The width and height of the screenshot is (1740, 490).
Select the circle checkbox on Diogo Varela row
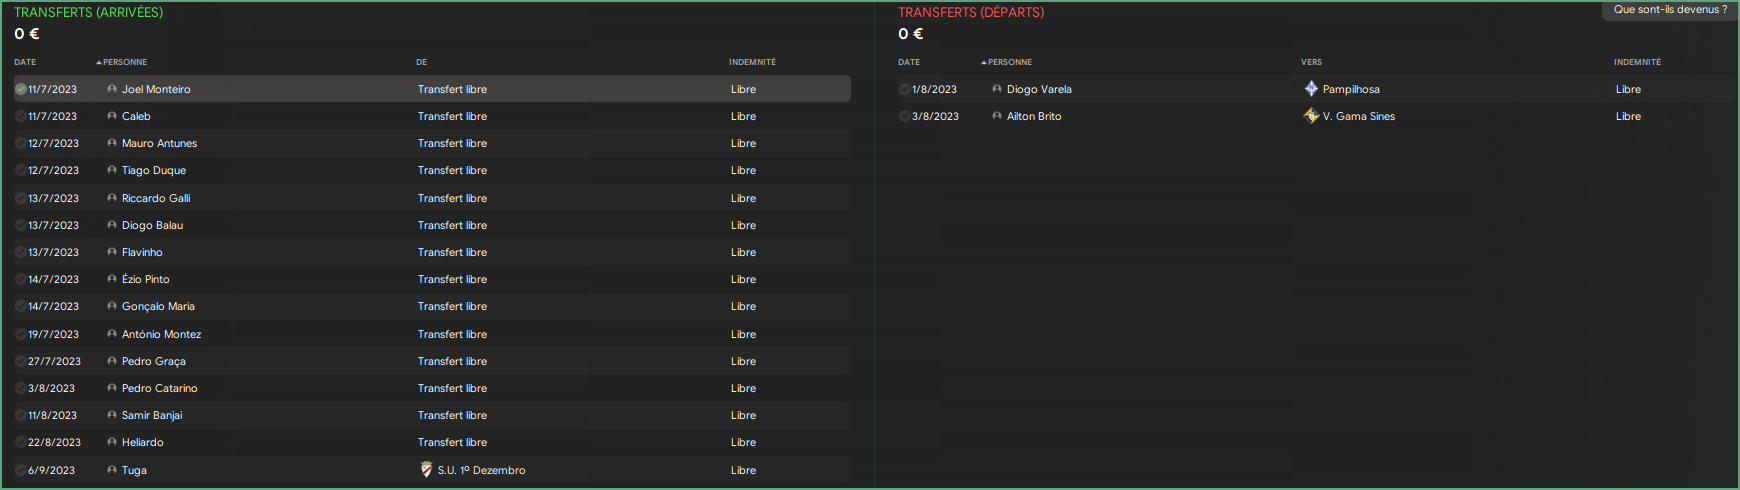click(x=905, y=89)
